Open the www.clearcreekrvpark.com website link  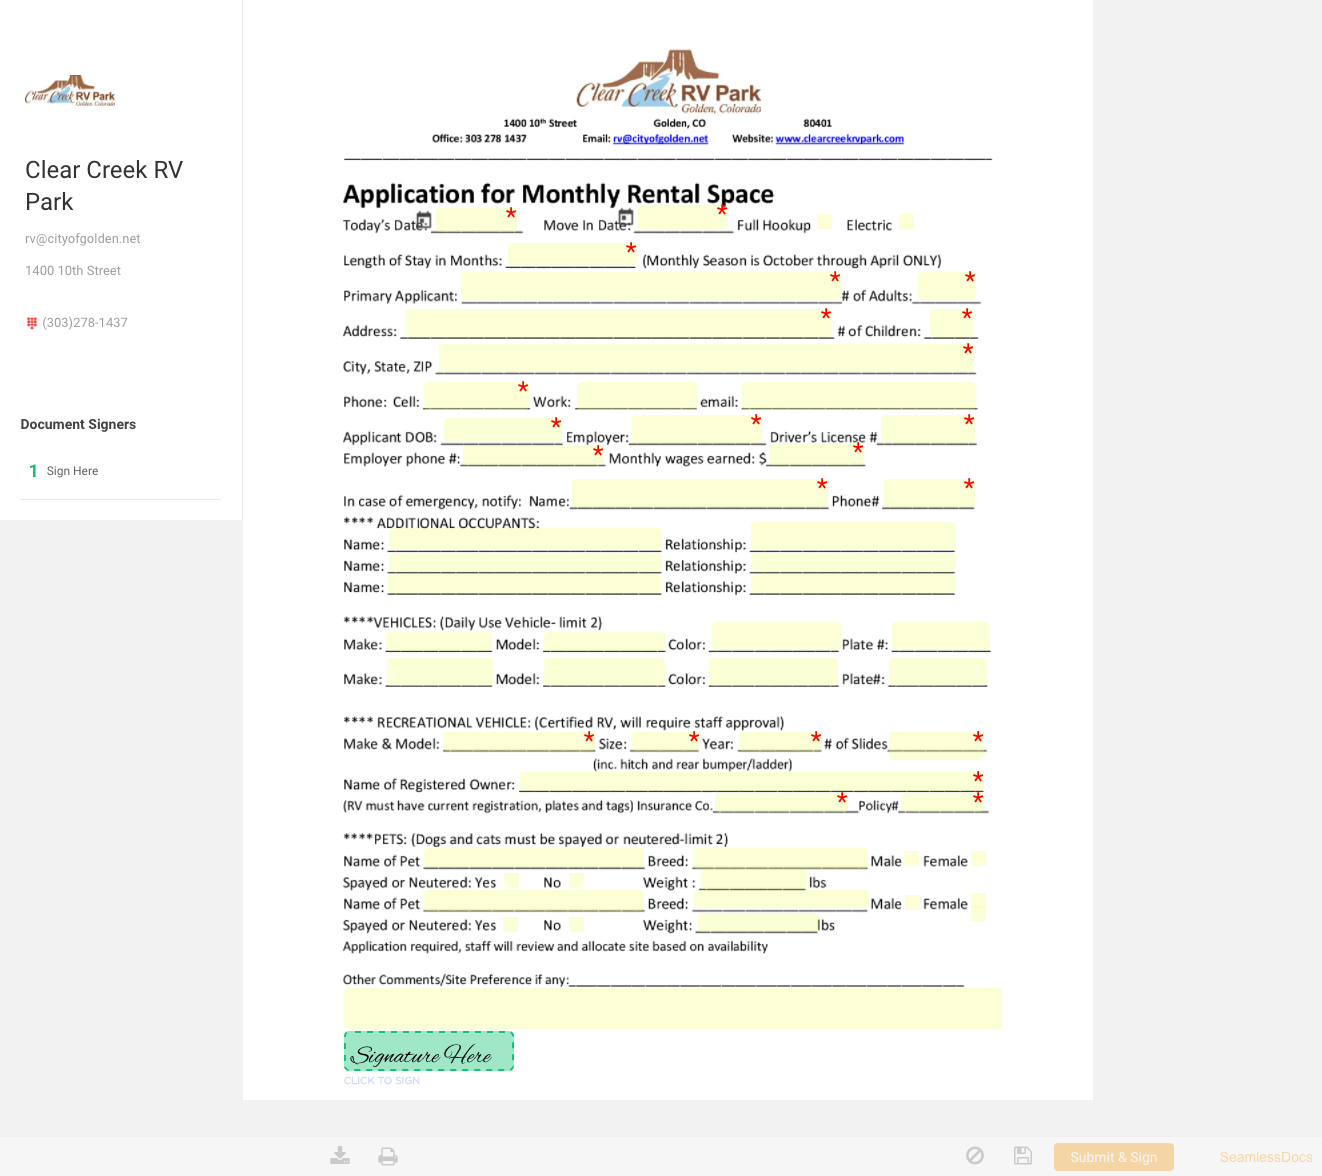click(840, 139)
